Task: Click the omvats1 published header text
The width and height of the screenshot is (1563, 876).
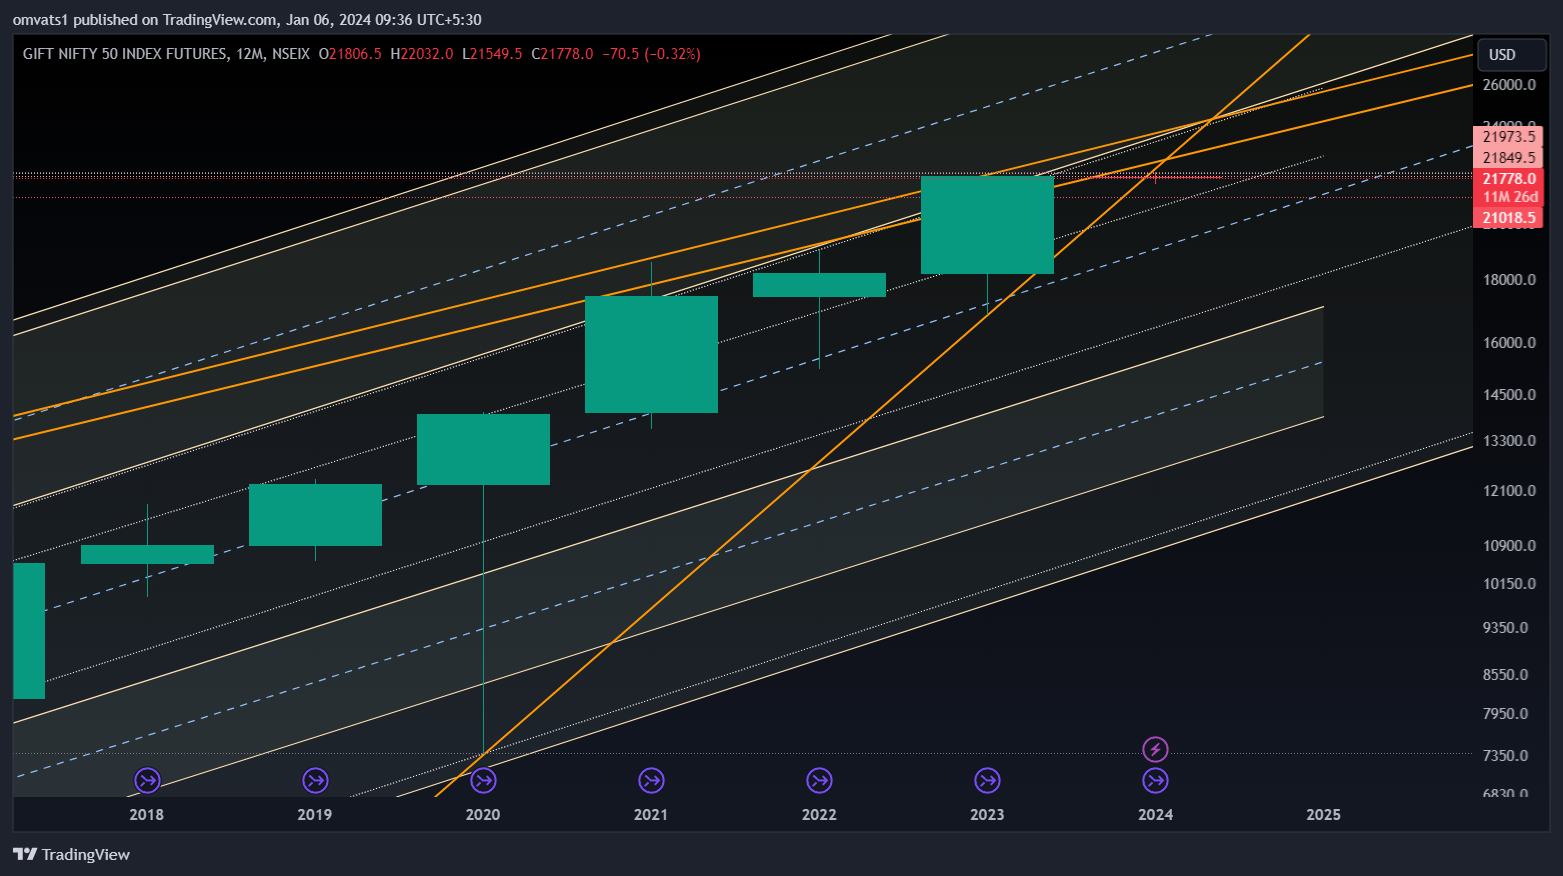Action: coord(247,19)
